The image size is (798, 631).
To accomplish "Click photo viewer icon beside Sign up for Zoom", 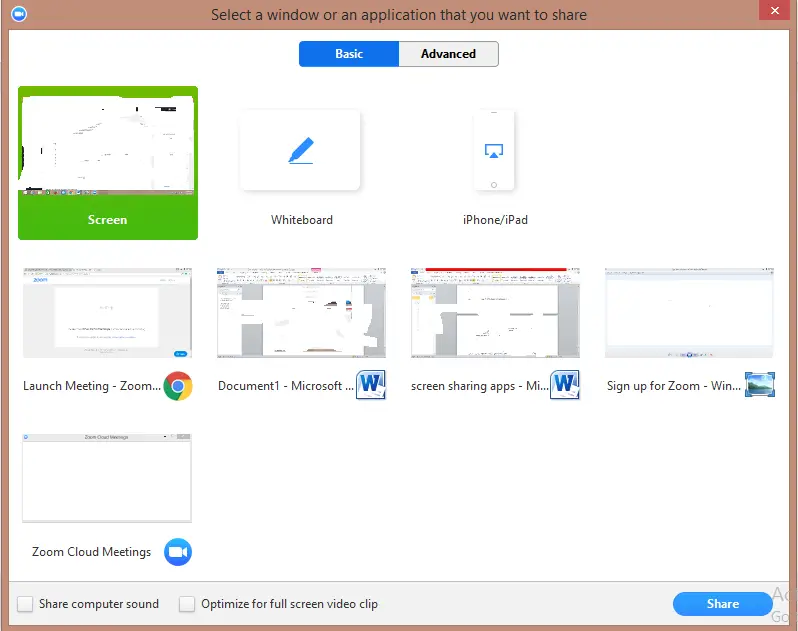I will 760,385.
